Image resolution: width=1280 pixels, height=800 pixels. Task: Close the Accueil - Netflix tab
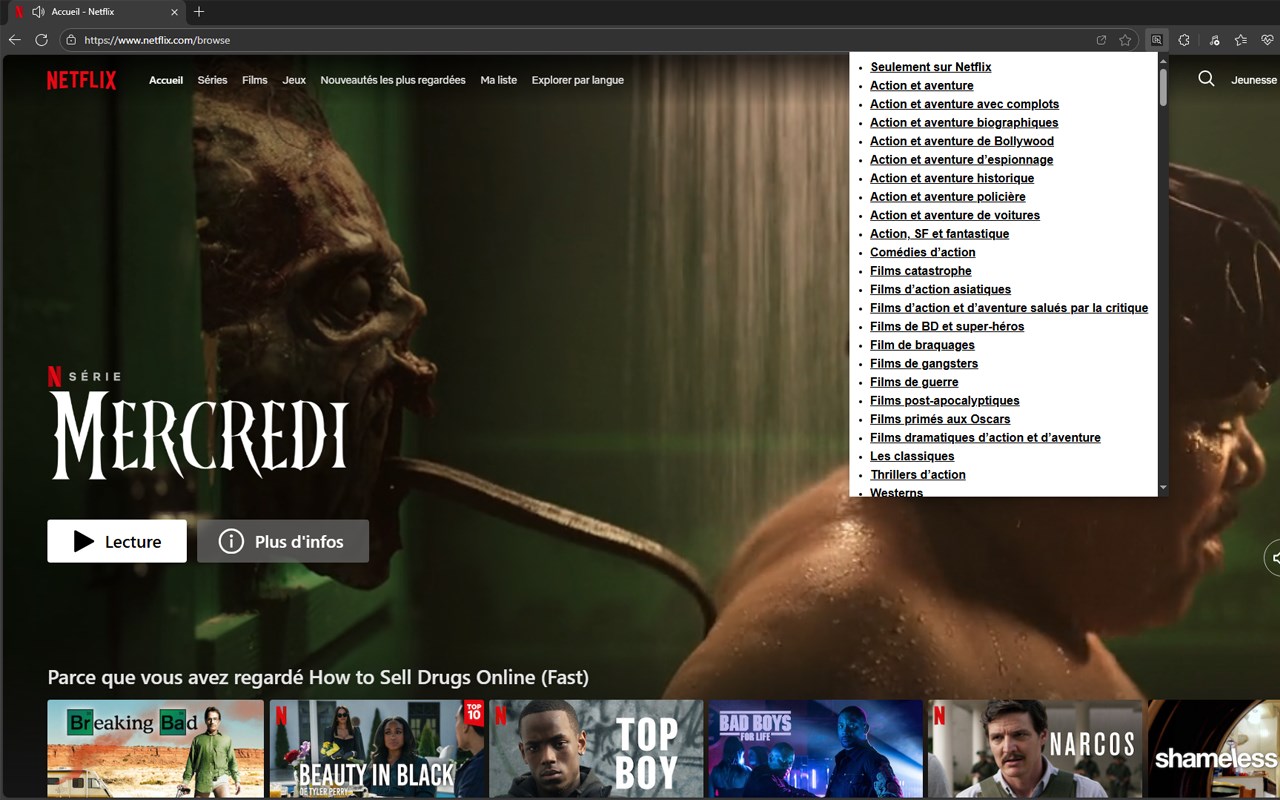[174, 12]
